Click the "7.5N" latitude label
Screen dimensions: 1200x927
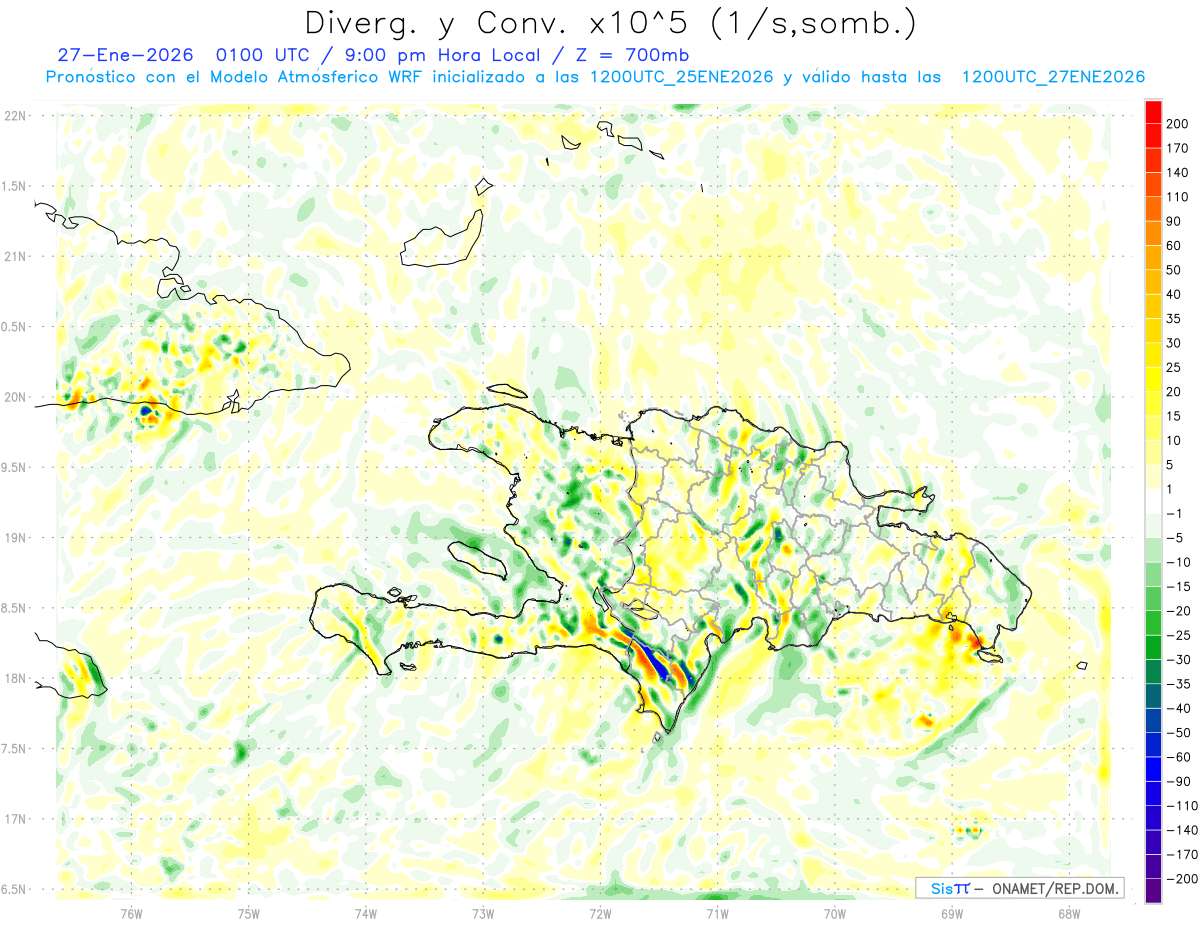click(15, 748)
